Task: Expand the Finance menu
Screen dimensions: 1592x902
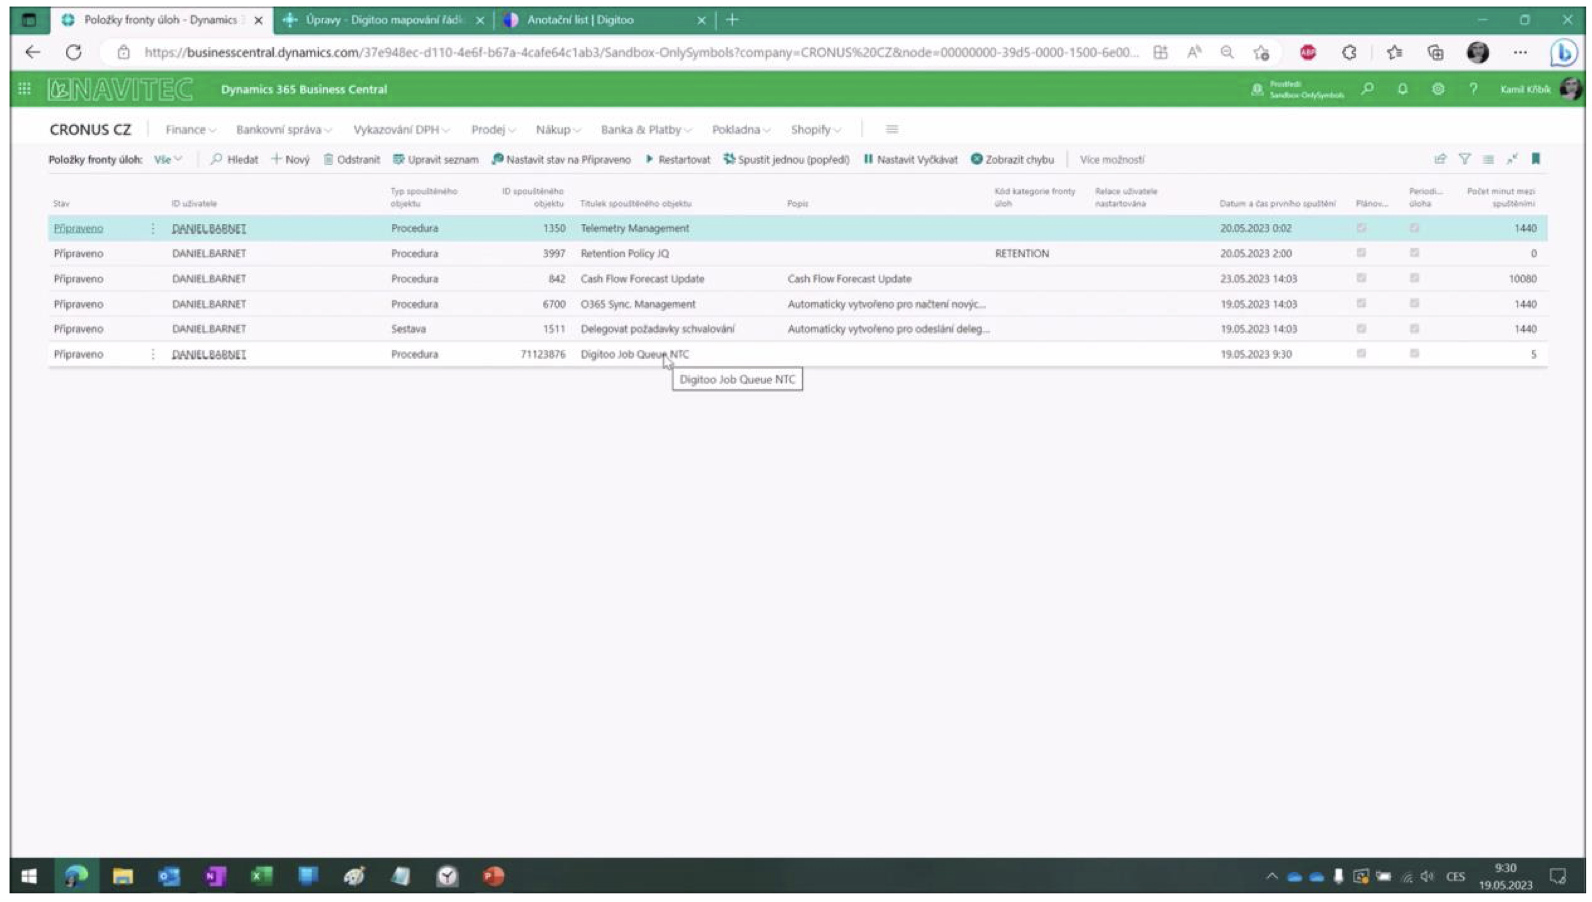Action: pyautogui.click(x=190, y=129)
